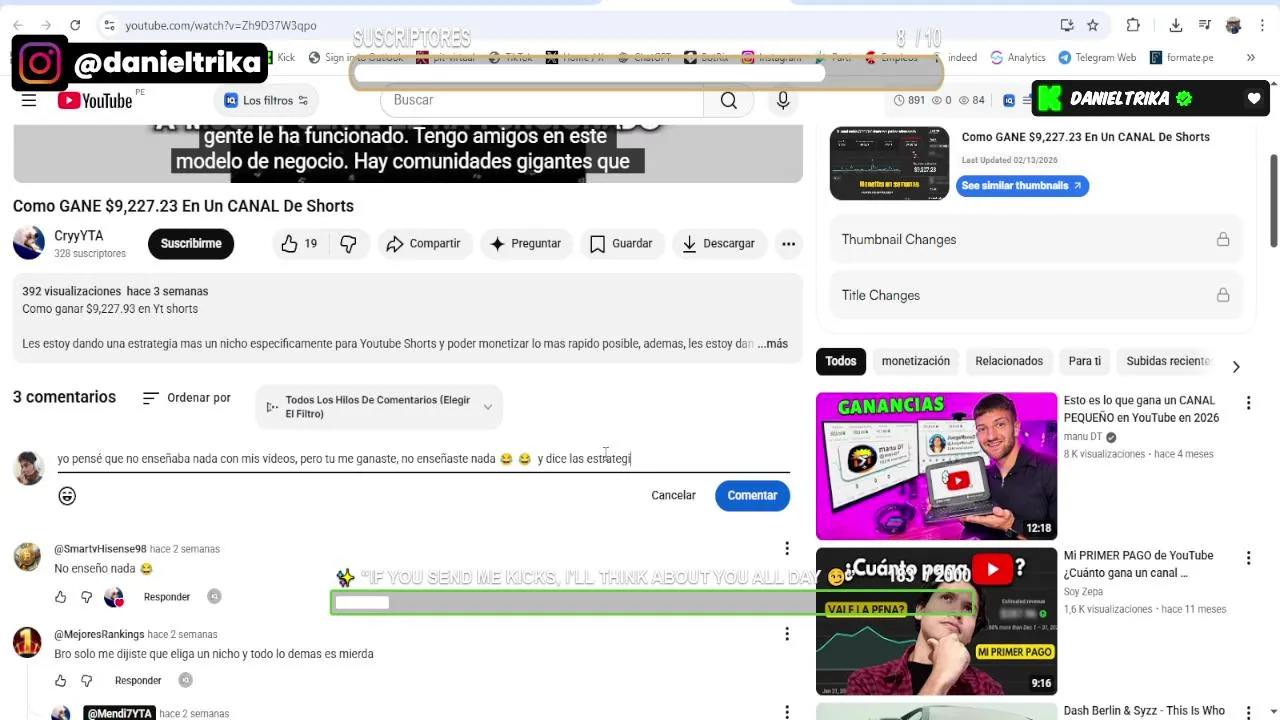The width and height of the screenshot is (1280, 720).
Task: Click vidIQ icon on SmartvHisense98 comment
Action: click(214, 596)
